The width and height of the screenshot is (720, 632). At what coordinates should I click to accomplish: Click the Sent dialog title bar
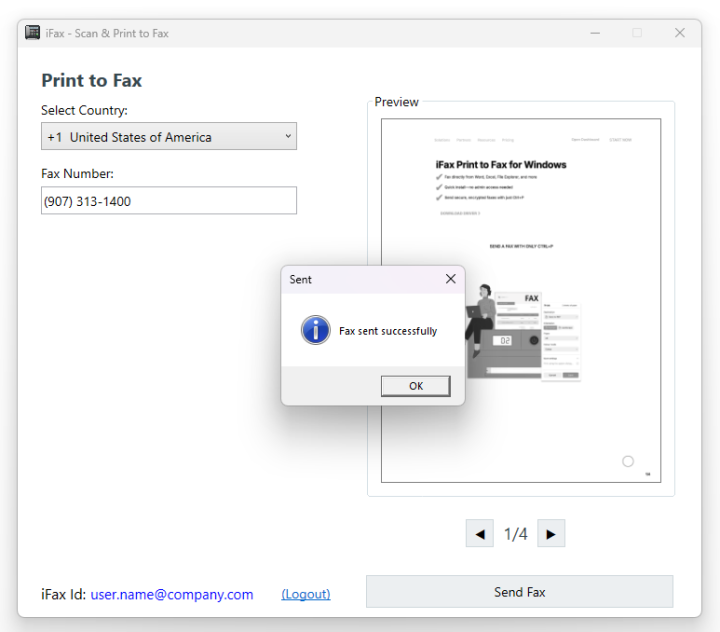pos(360,279)
